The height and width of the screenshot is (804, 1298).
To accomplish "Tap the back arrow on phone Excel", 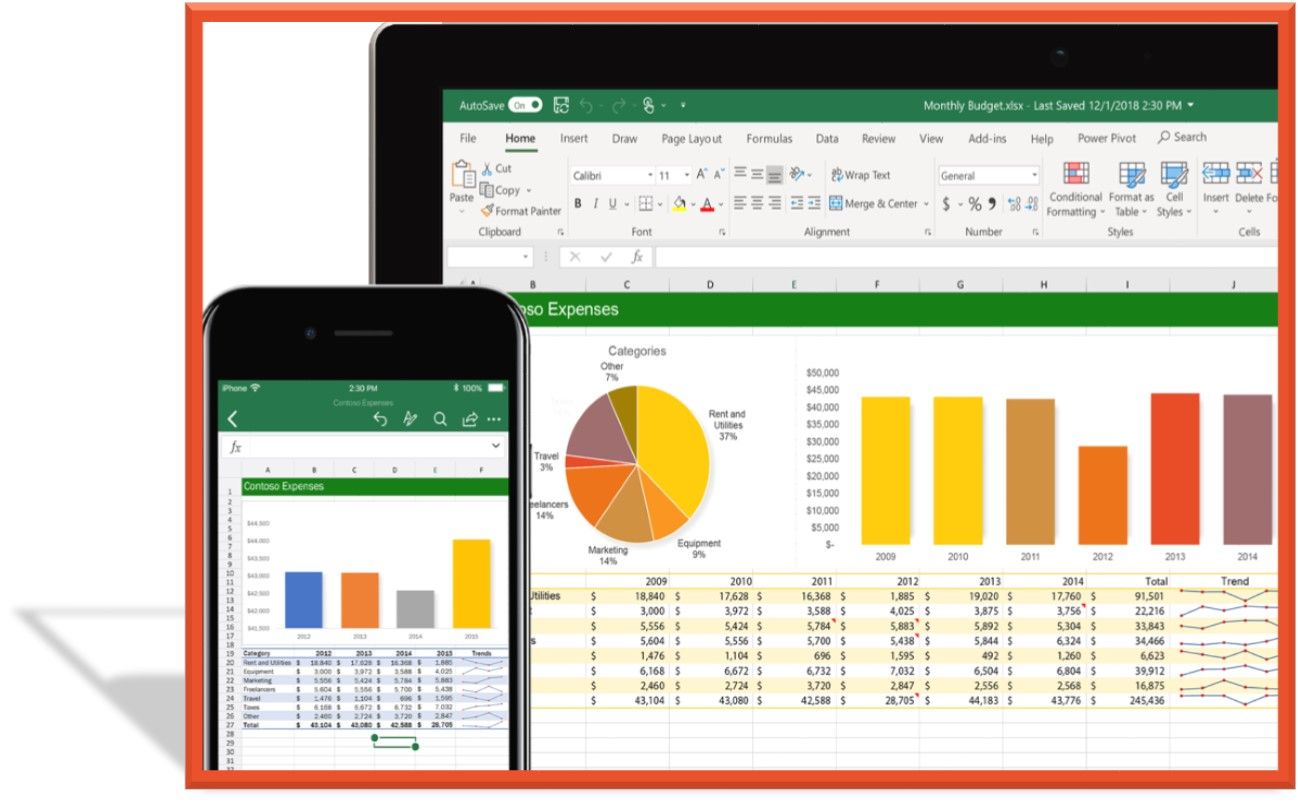I will [232, 419].
